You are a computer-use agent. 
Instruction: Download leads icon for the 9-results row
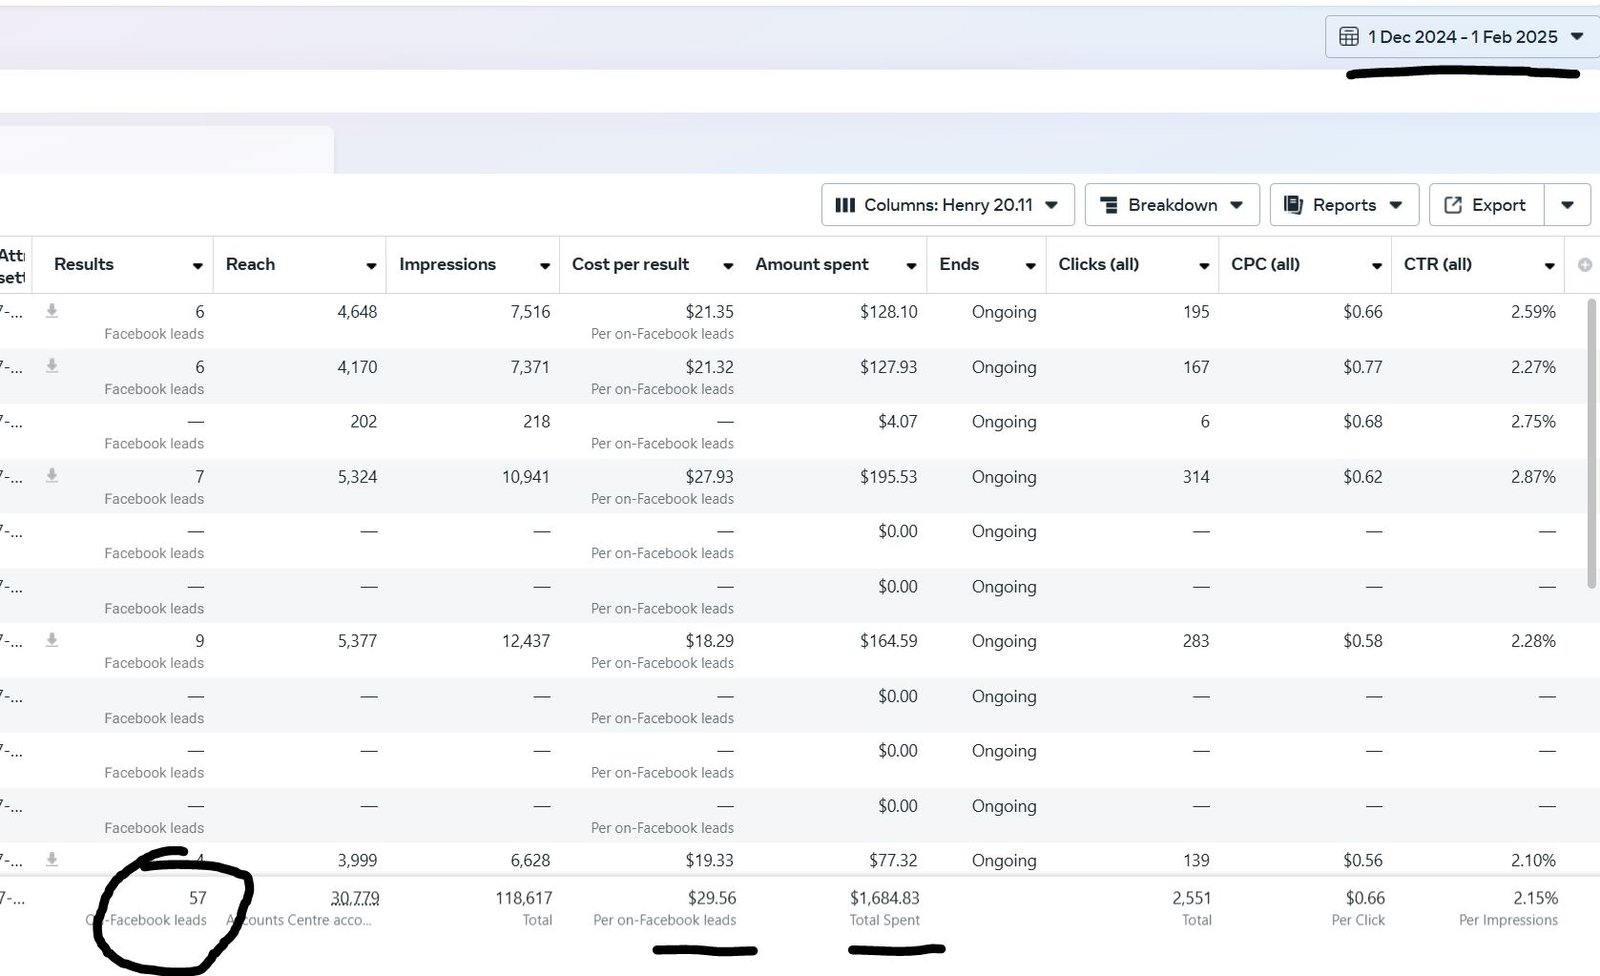[x=52, y=640]
